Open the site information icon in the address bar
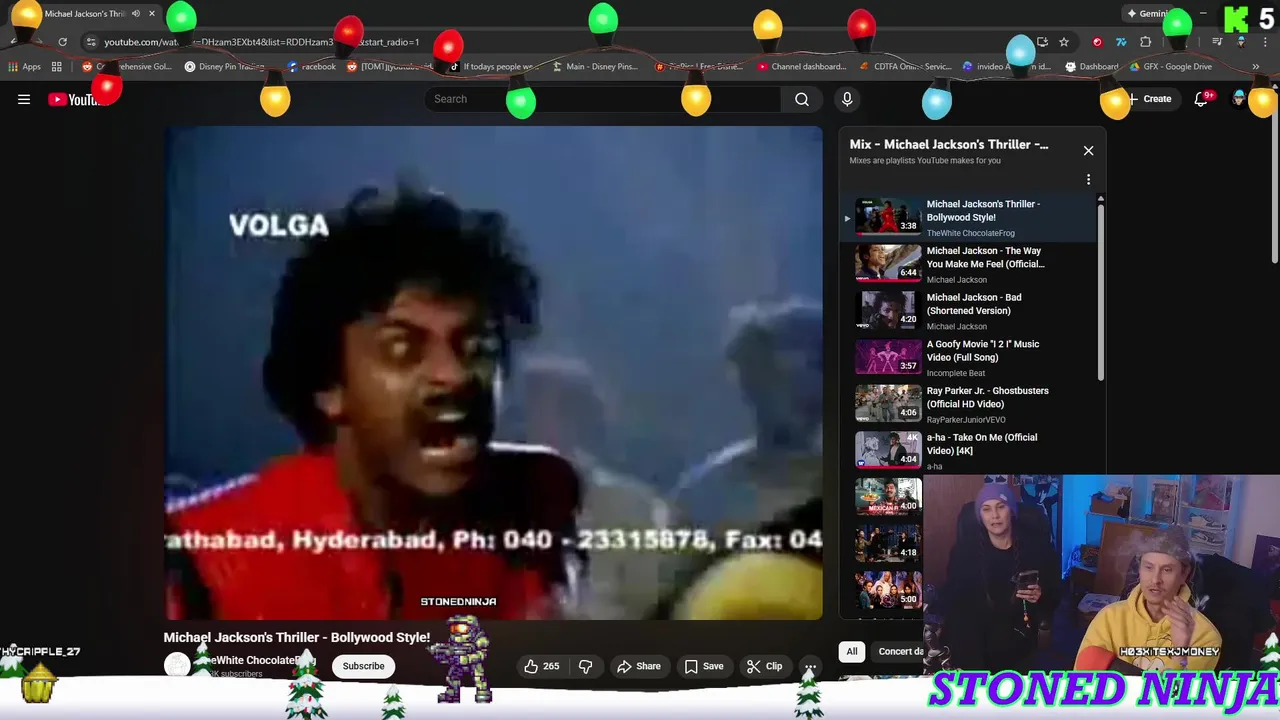Image resolution: width=1280 pixels, height=720 pixels. (90, 42)
